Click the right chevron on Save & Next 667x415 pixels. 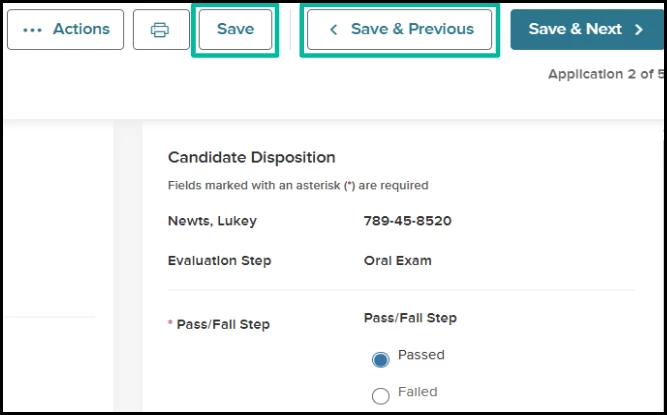(639, 30)
